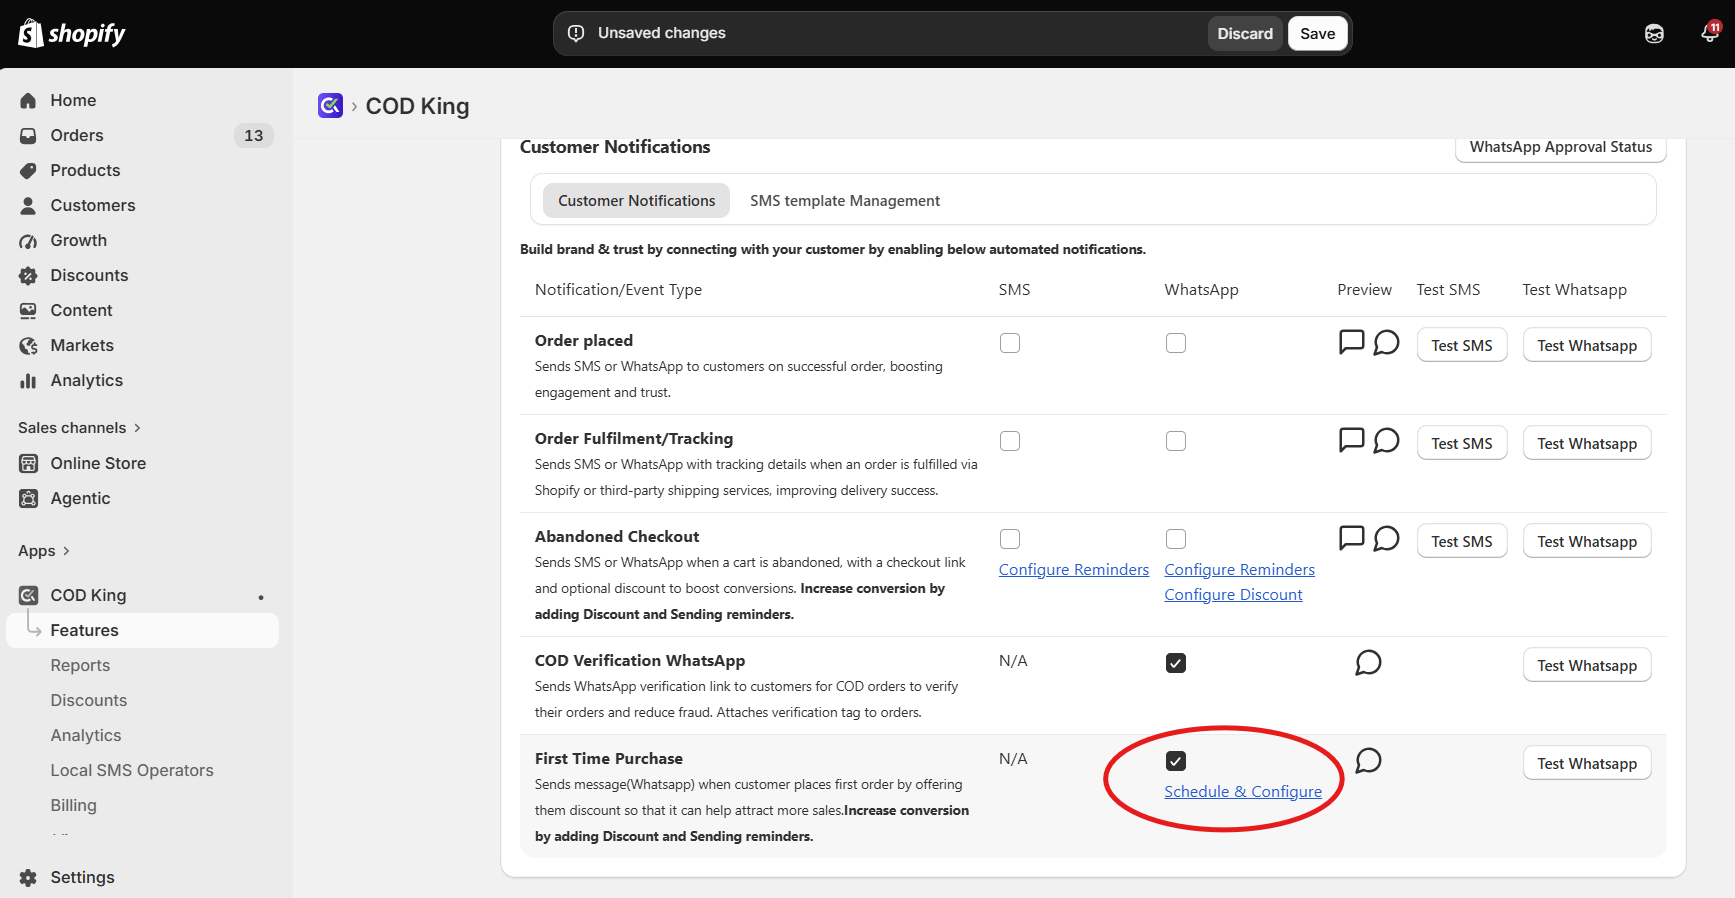1735x898 pixels.
Task: Enable WhatsApp for Abandoned Checkout
Action: pos(1176,539)
